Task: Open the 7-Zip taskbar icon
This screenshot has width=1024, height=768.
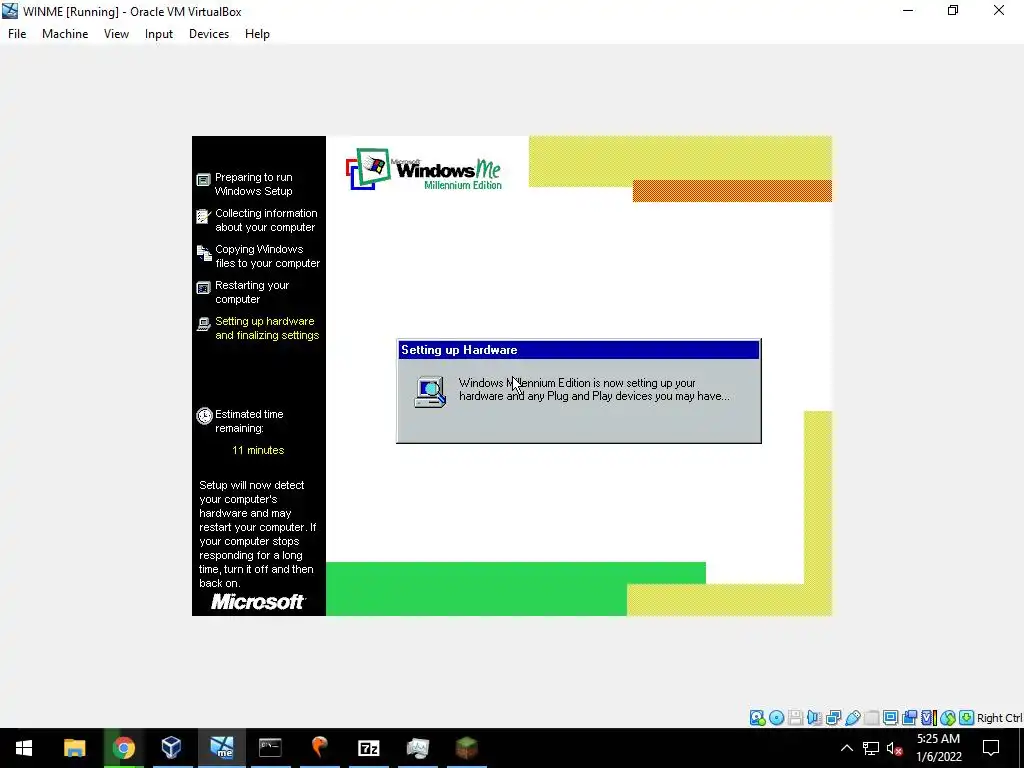Action: pos(369,748)
